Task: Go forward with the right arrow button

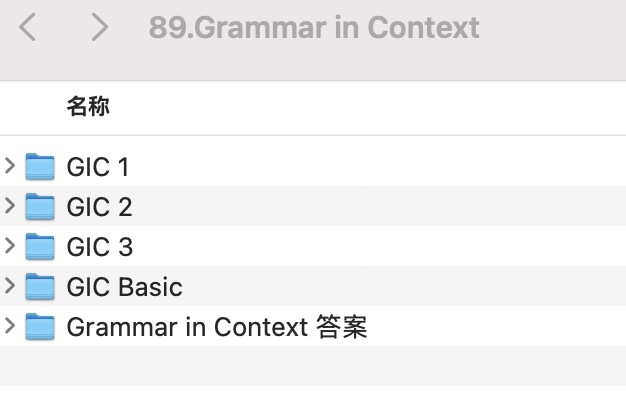Action: 99,27
